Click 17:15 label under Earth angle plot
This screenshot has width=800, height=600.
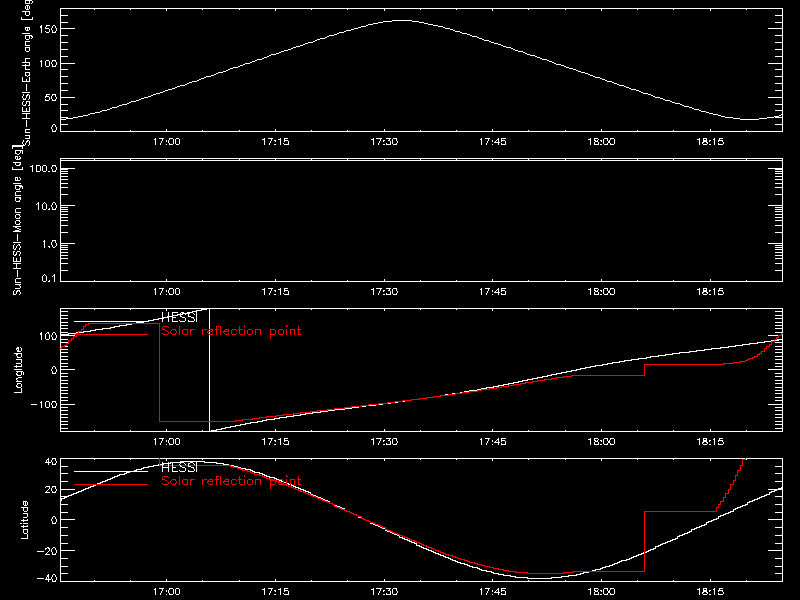click(276, 142)
